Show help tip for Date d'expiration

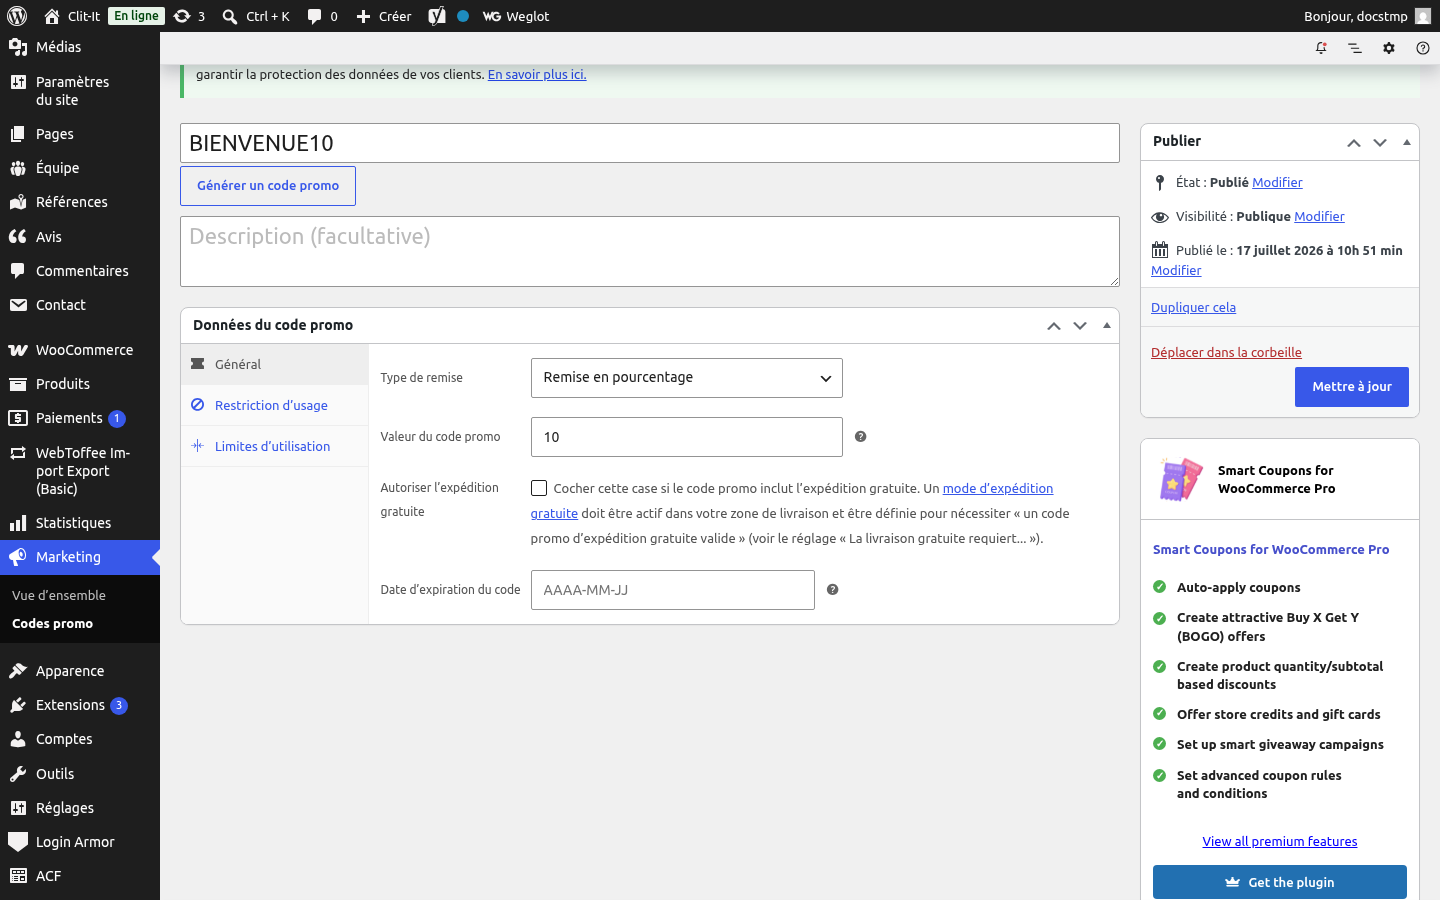[x=832, y=590]
